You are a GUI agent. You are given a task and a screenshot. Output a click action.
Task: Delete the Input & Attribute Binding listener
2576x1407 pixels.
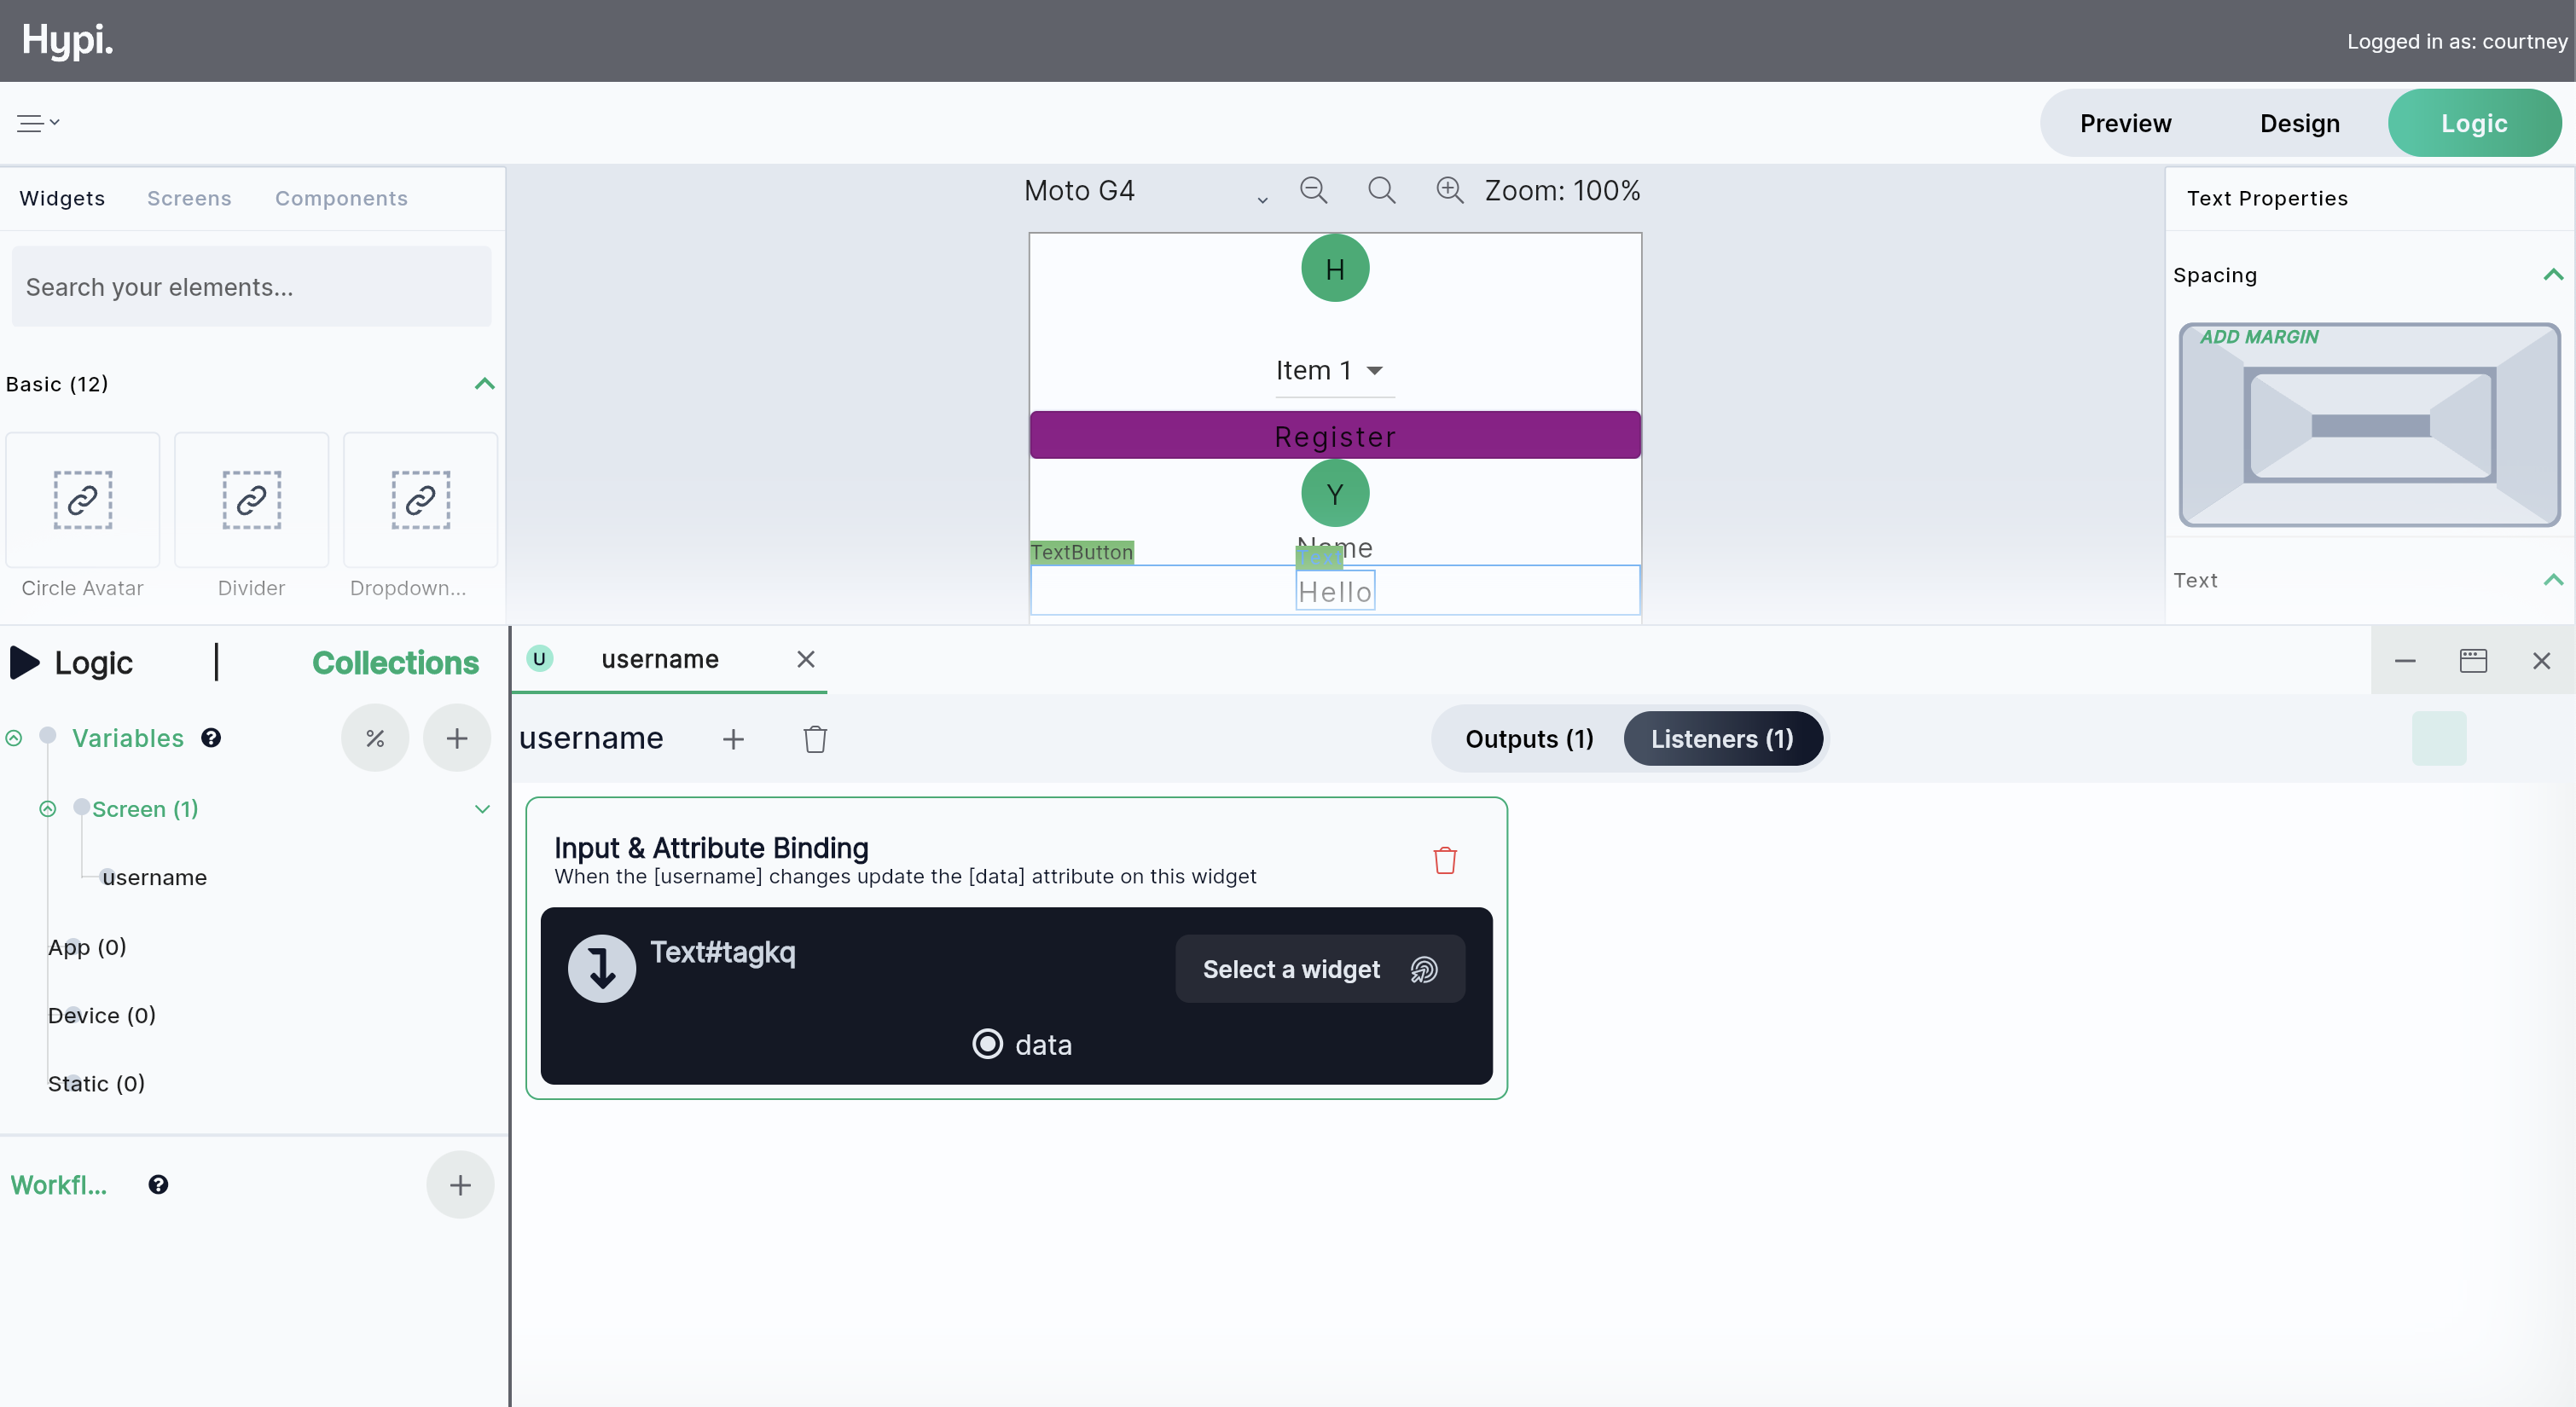coord(1444,860)
